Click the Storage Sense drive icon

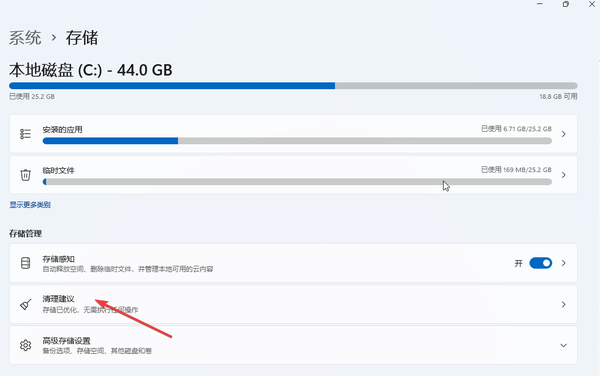point(25,263)
